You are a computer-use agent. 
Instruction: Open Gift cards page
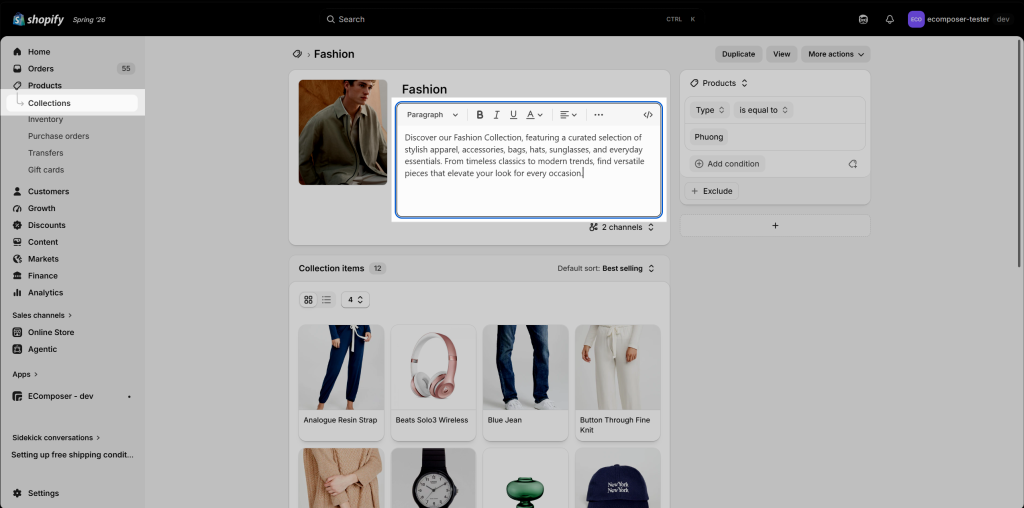pos(46,170)
